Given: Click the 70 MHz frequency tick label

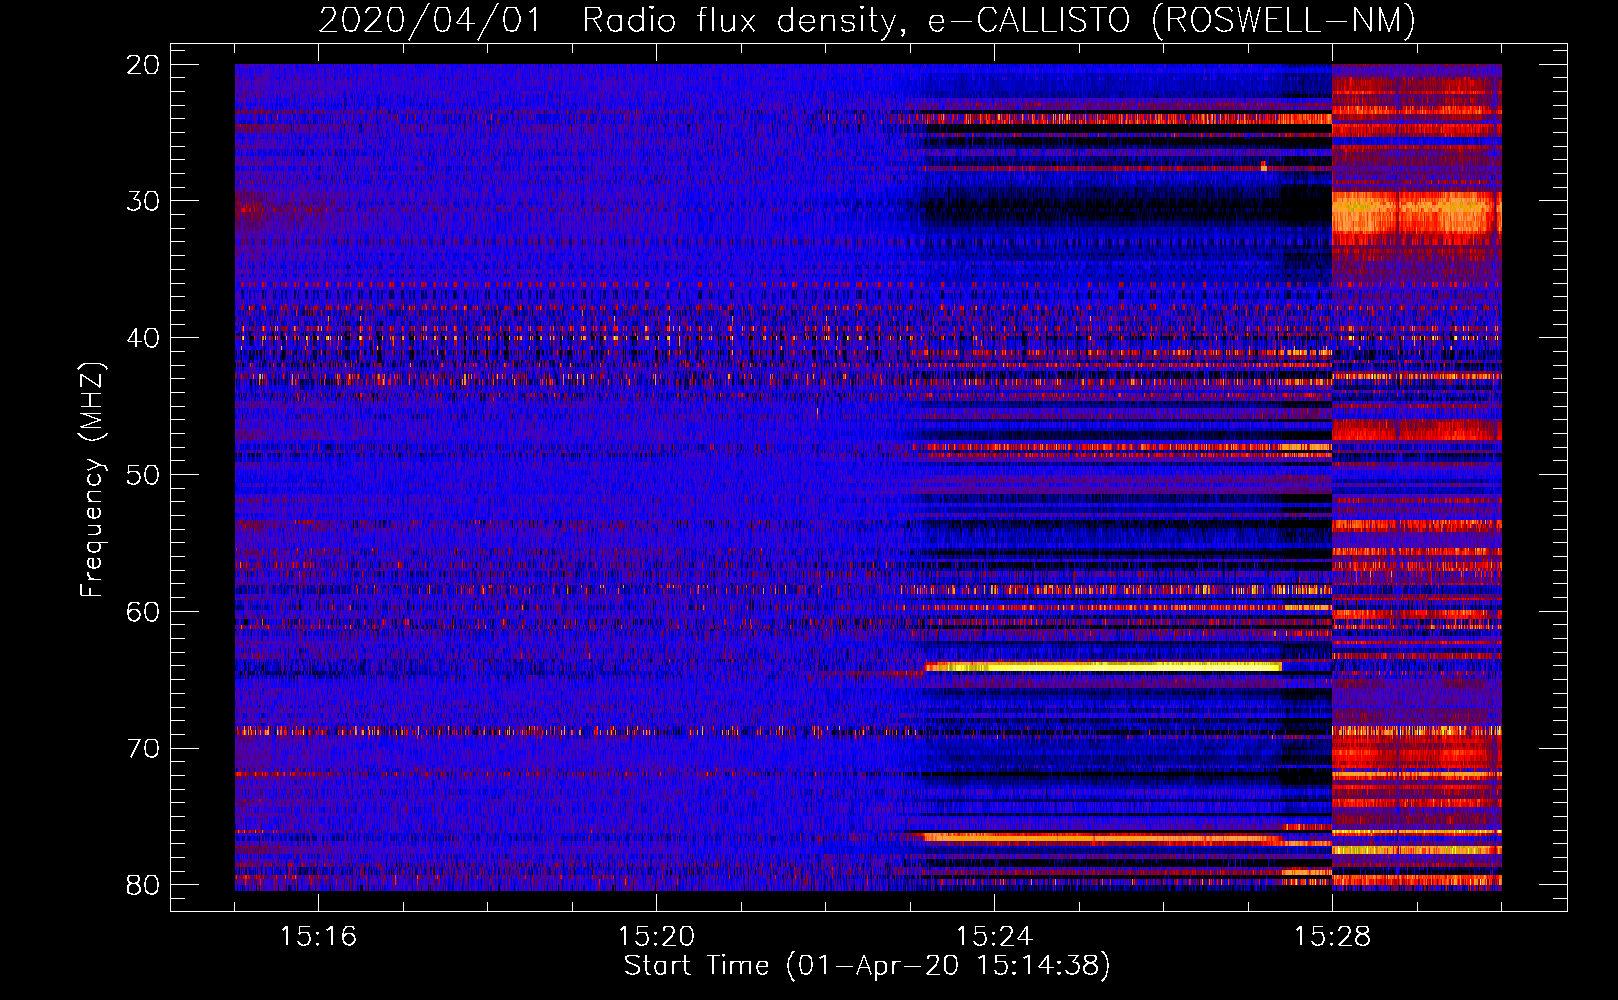Looking at the screenshot, I should coord(144,748).
